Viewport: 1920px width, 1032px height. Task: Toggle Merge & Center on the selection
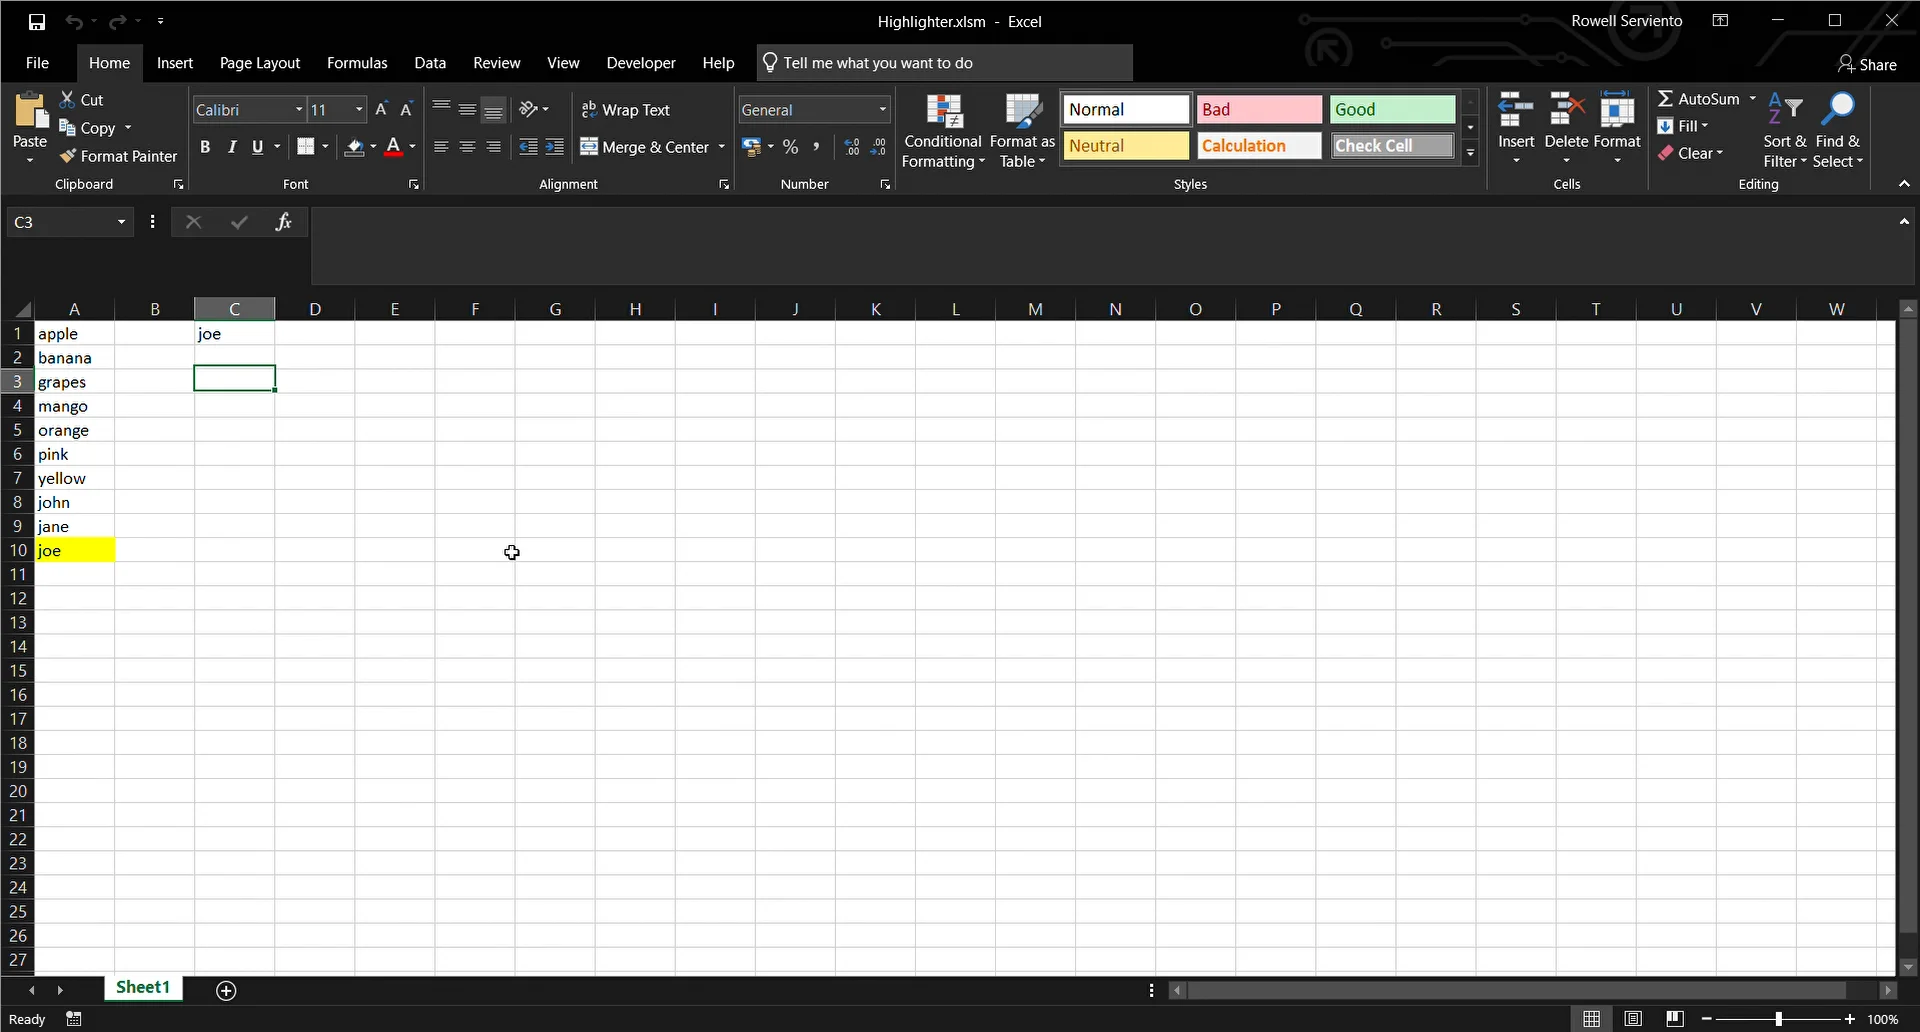tap(645, 147)
